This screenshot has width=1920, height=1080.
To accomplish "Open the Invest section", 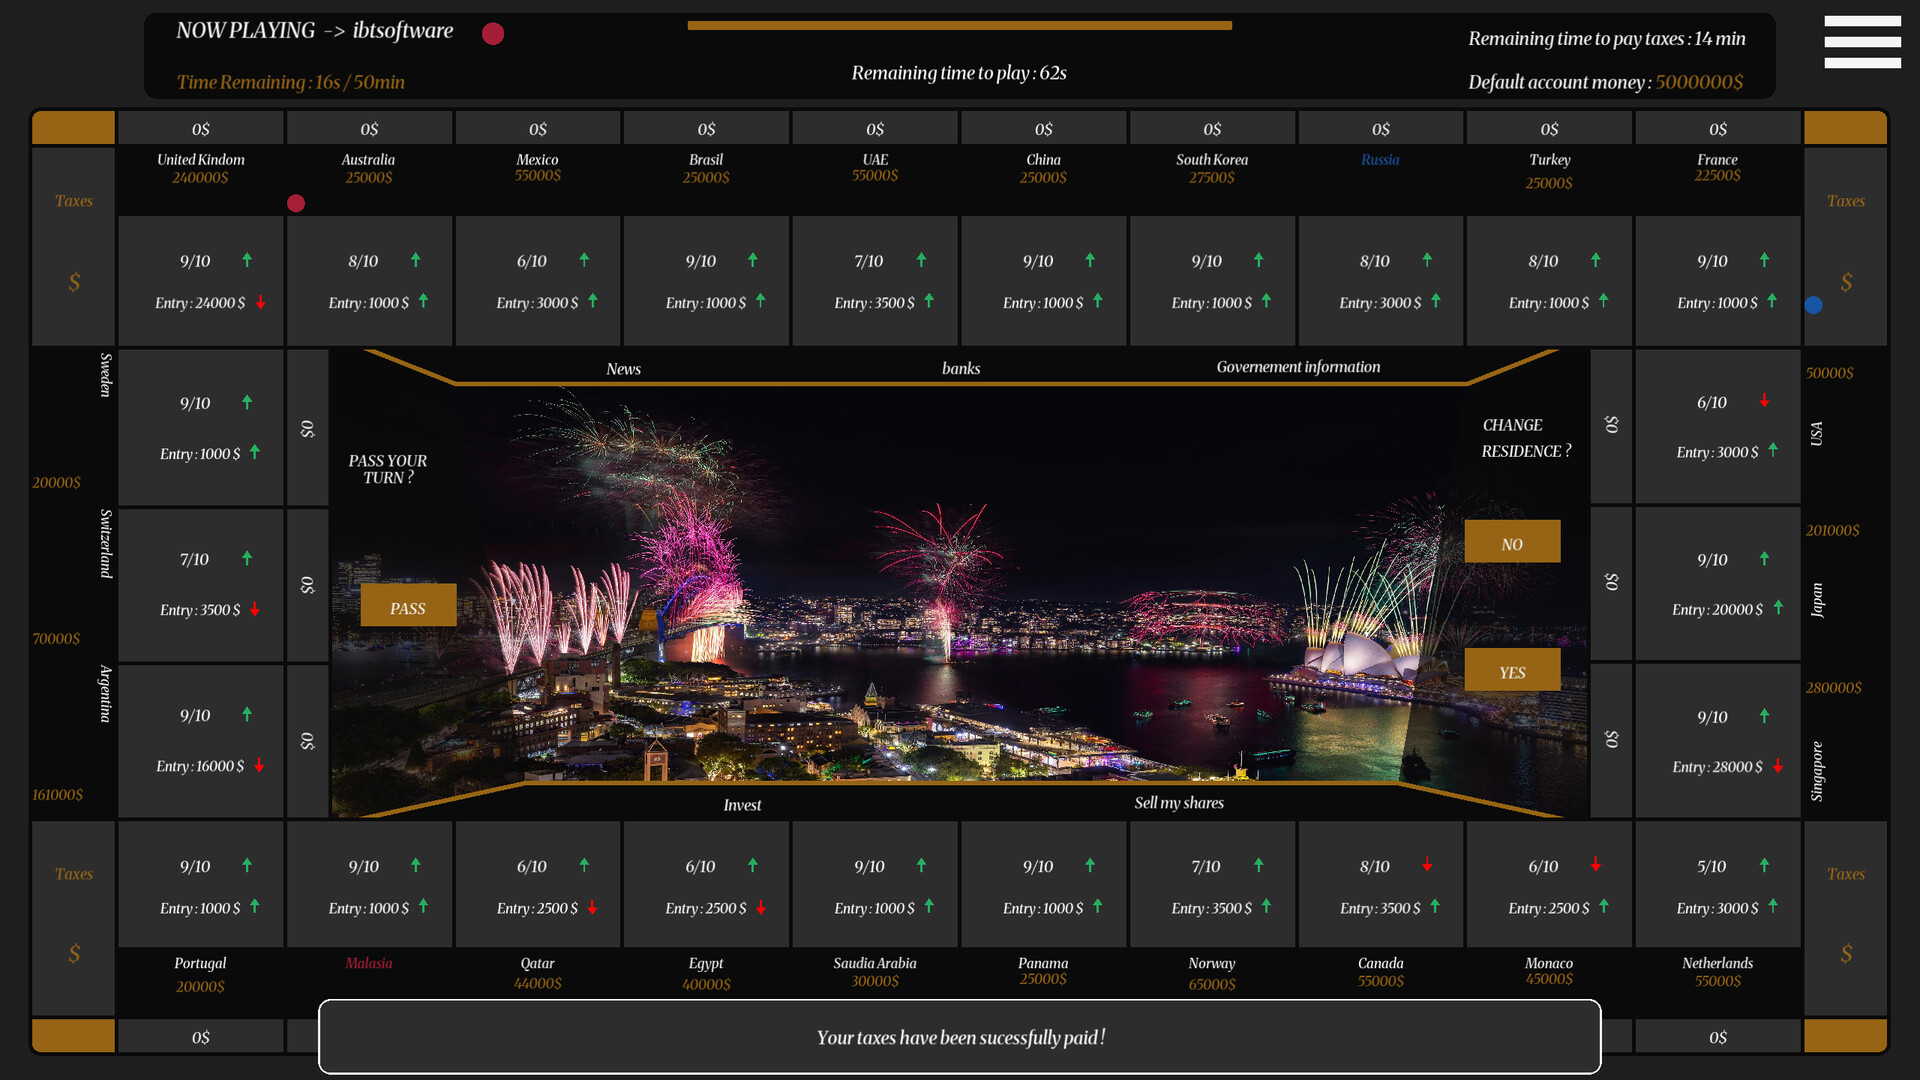I will (742, 805).
